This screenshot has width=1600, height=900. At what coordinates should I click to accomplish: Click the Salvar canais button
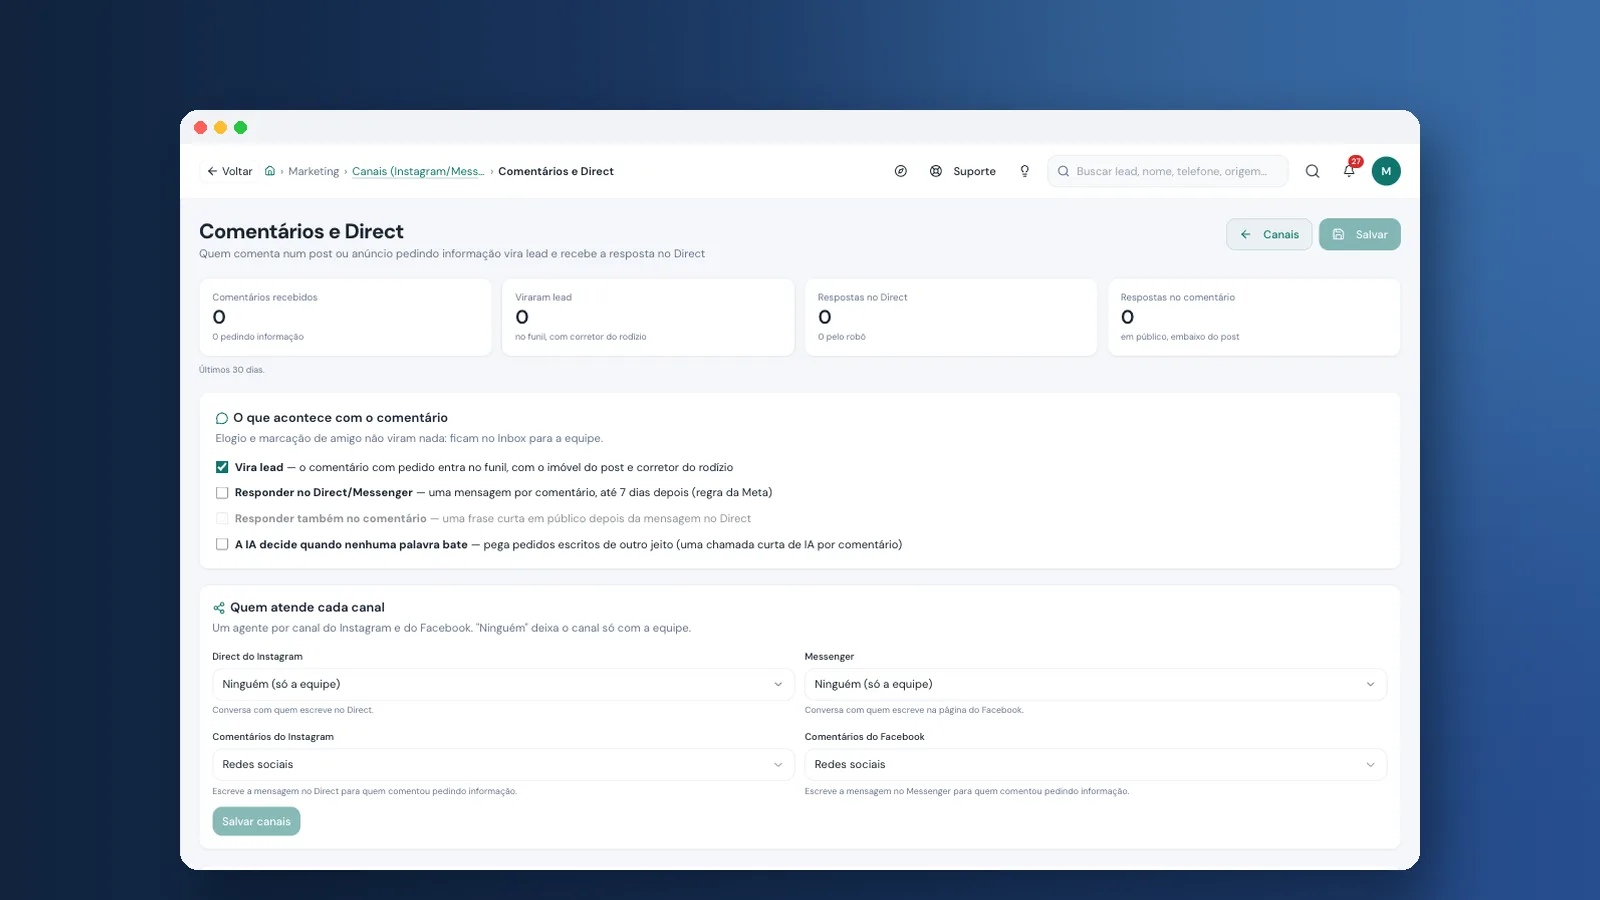(x=256, y=821)
